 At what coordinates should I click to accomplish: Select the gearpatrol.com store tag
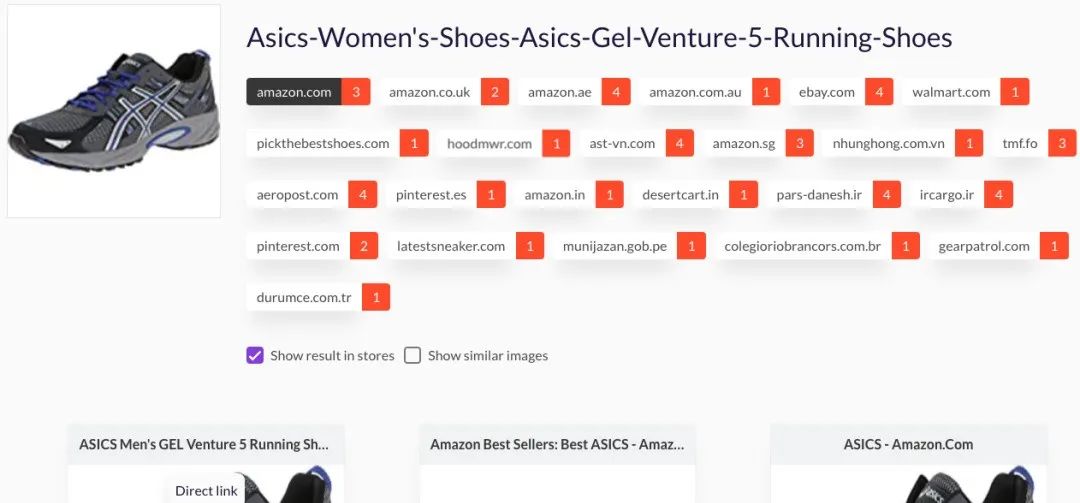[x=983, y=246]
